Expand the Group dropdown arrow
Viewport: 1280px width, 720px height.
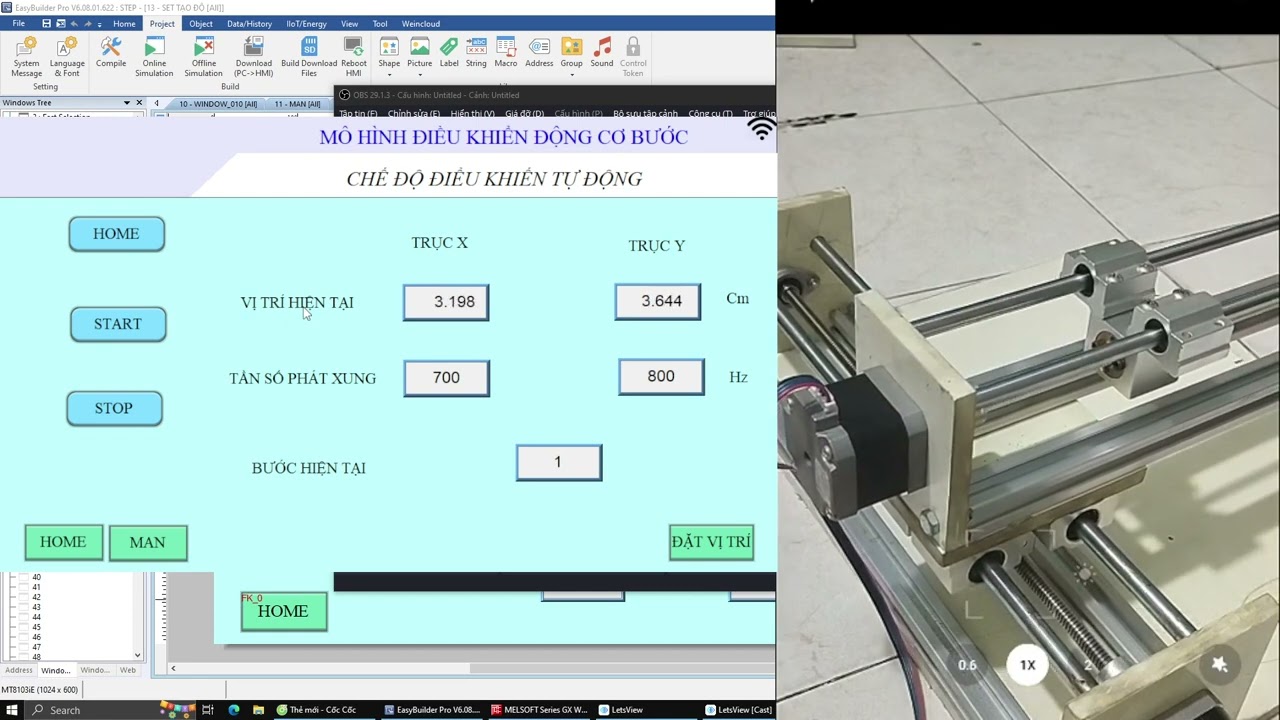point(571,75)
